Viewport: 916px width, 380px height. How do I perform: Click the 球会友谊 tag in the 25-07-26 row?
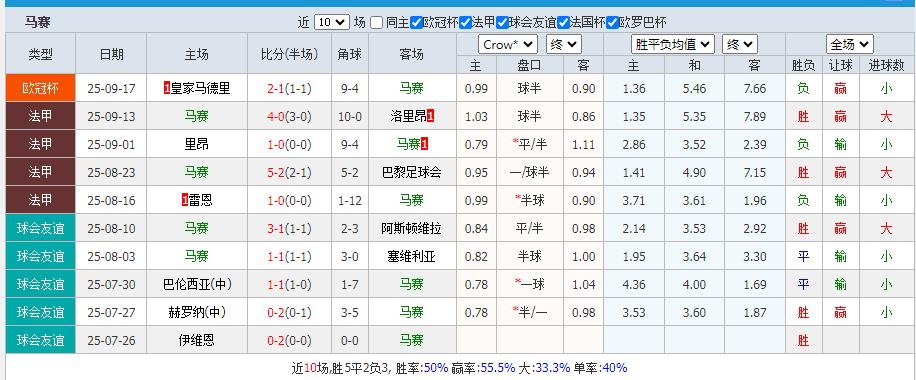click(40, 340)
